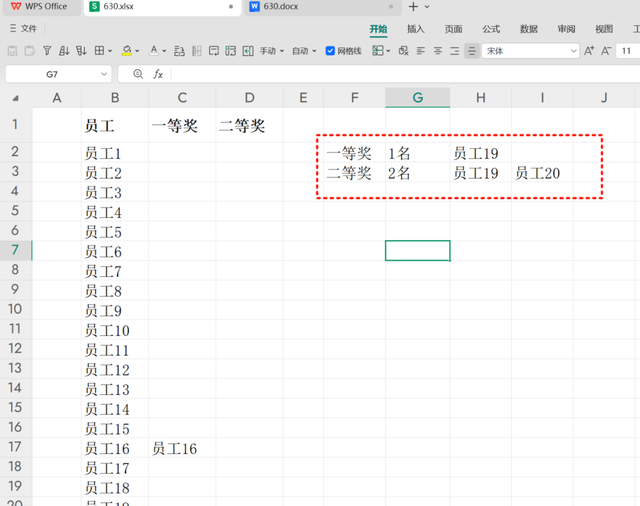Click into the formula bar input
The width and height of the screenshot is (640, 506).
point(406,74)
